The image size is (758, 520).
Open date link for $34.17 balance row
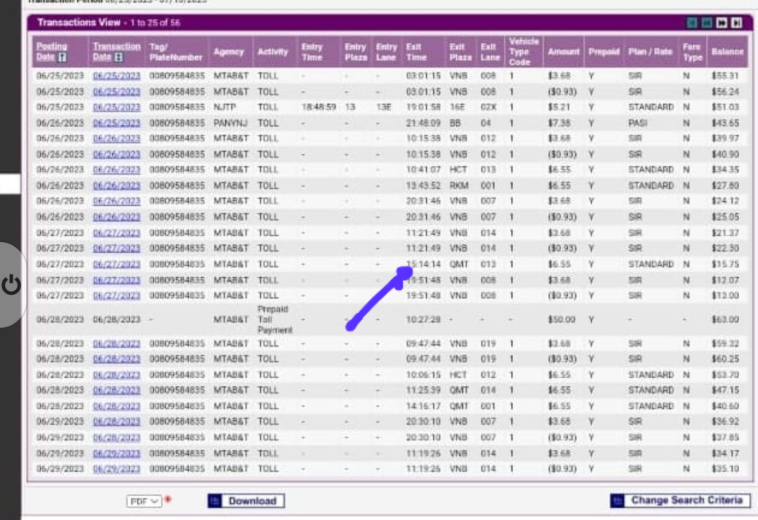[x=117, y=453]
